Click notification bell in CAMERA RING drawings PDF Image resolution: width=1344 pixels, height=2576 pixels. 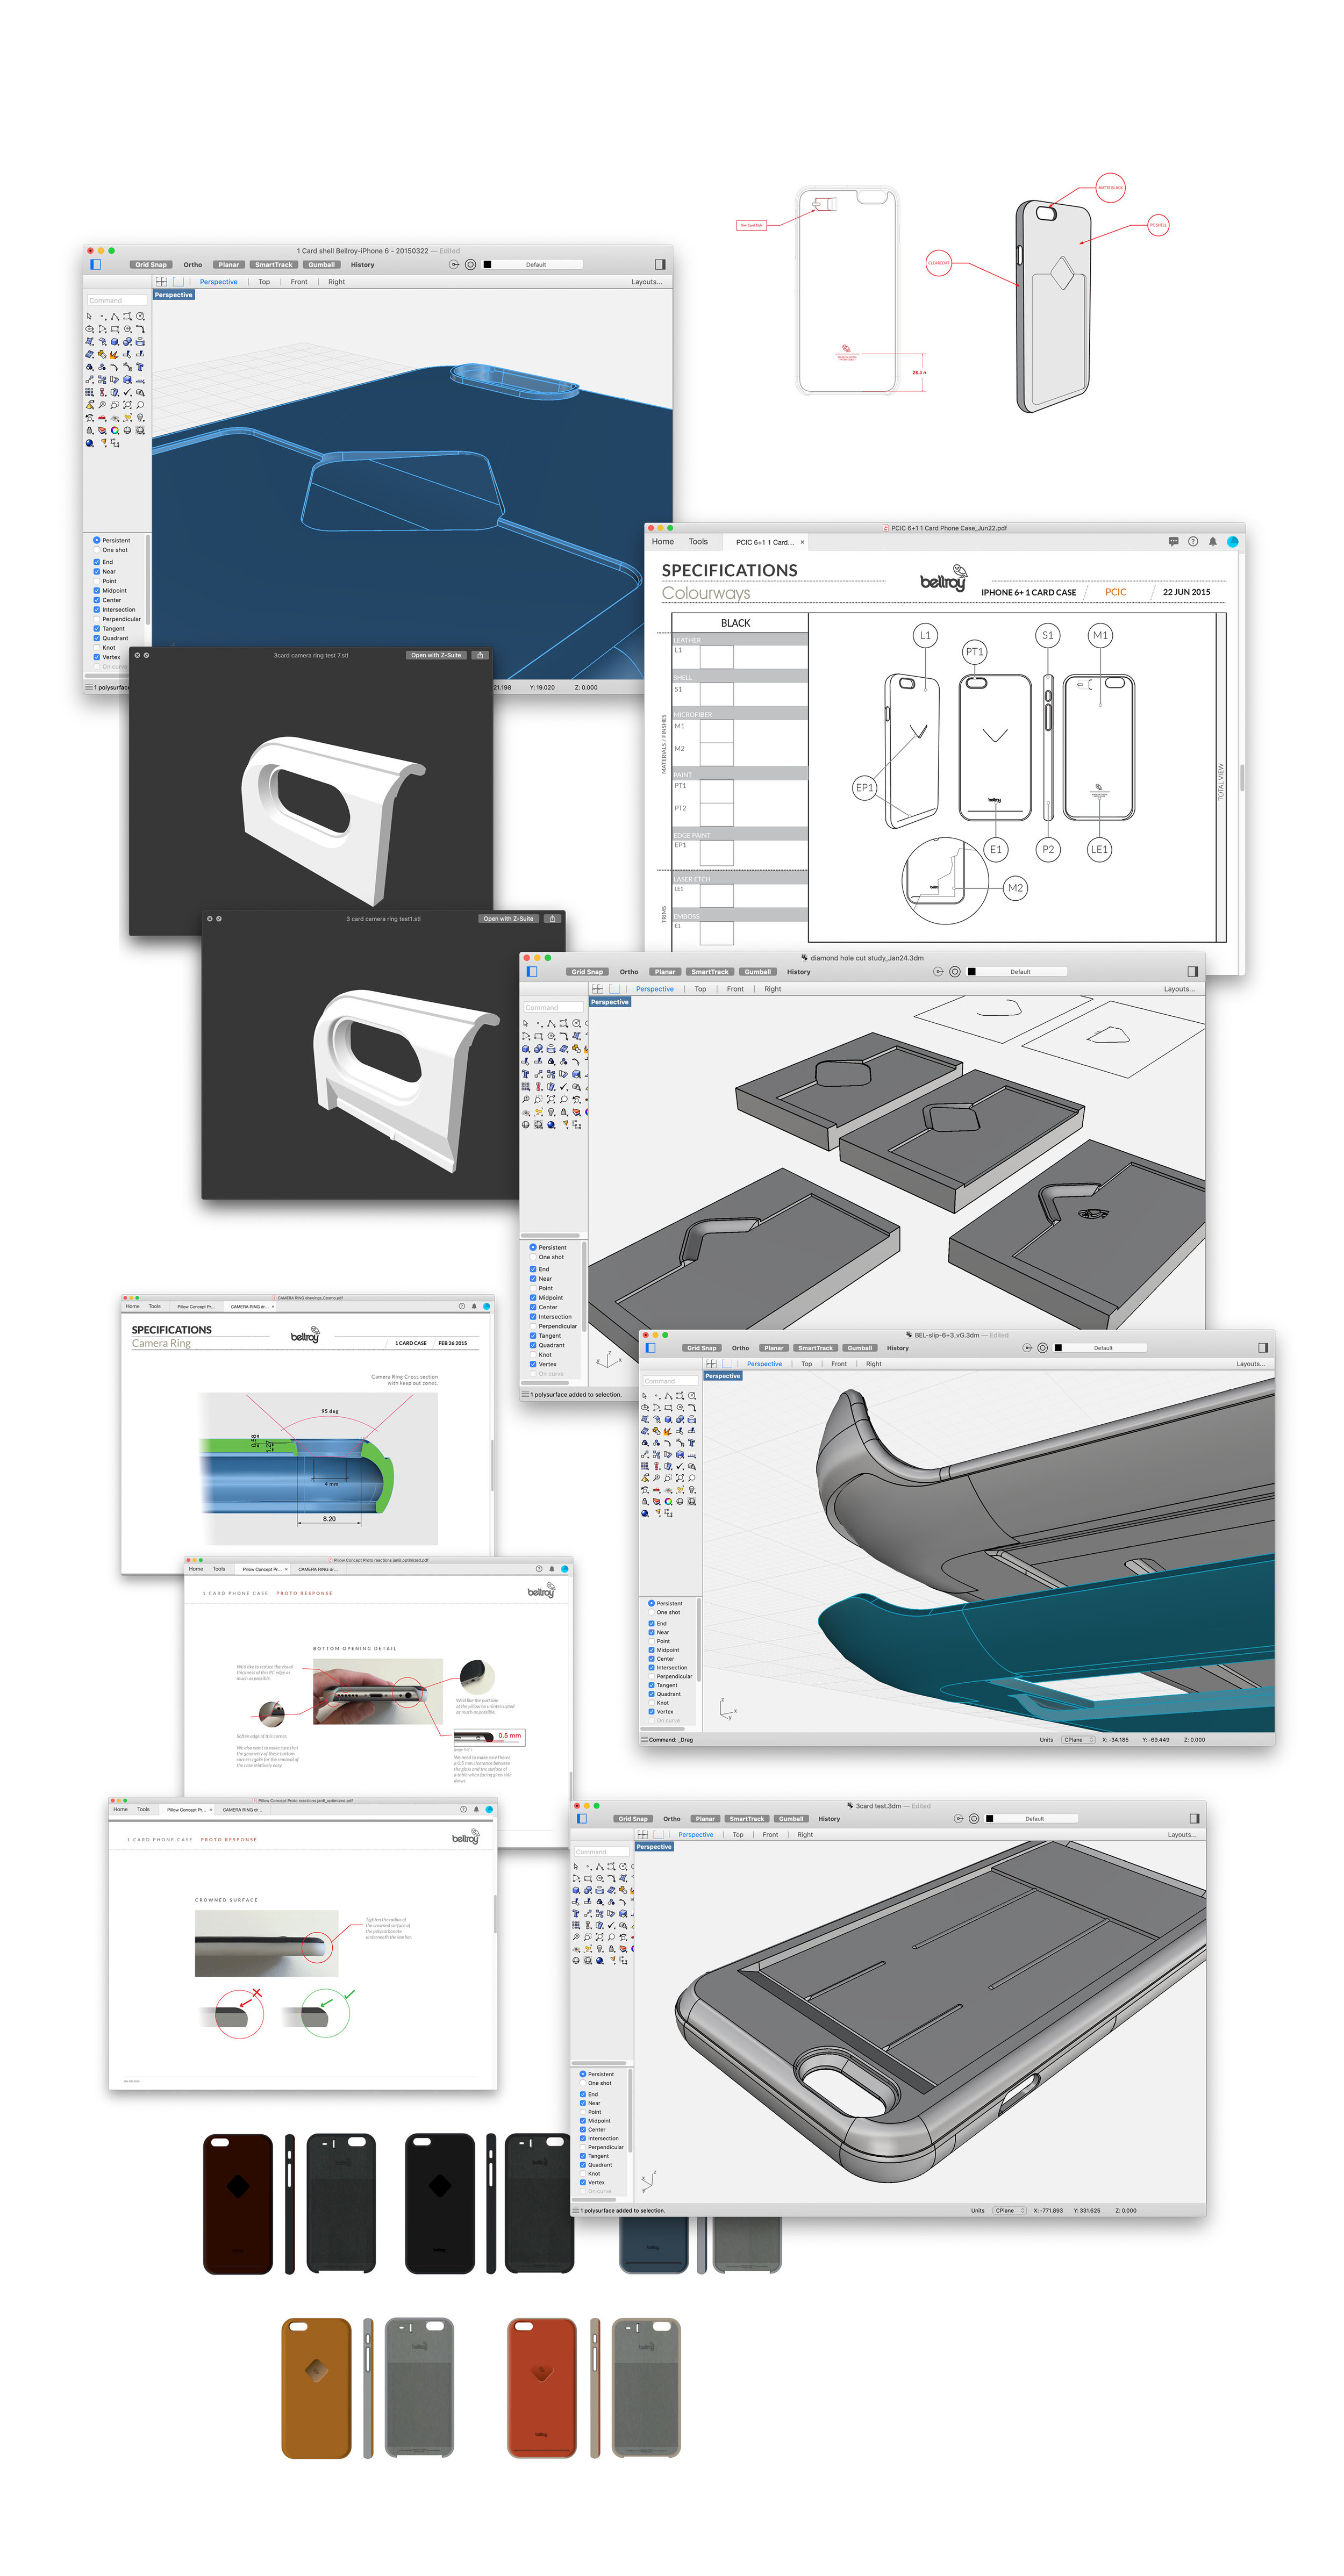474,1306
